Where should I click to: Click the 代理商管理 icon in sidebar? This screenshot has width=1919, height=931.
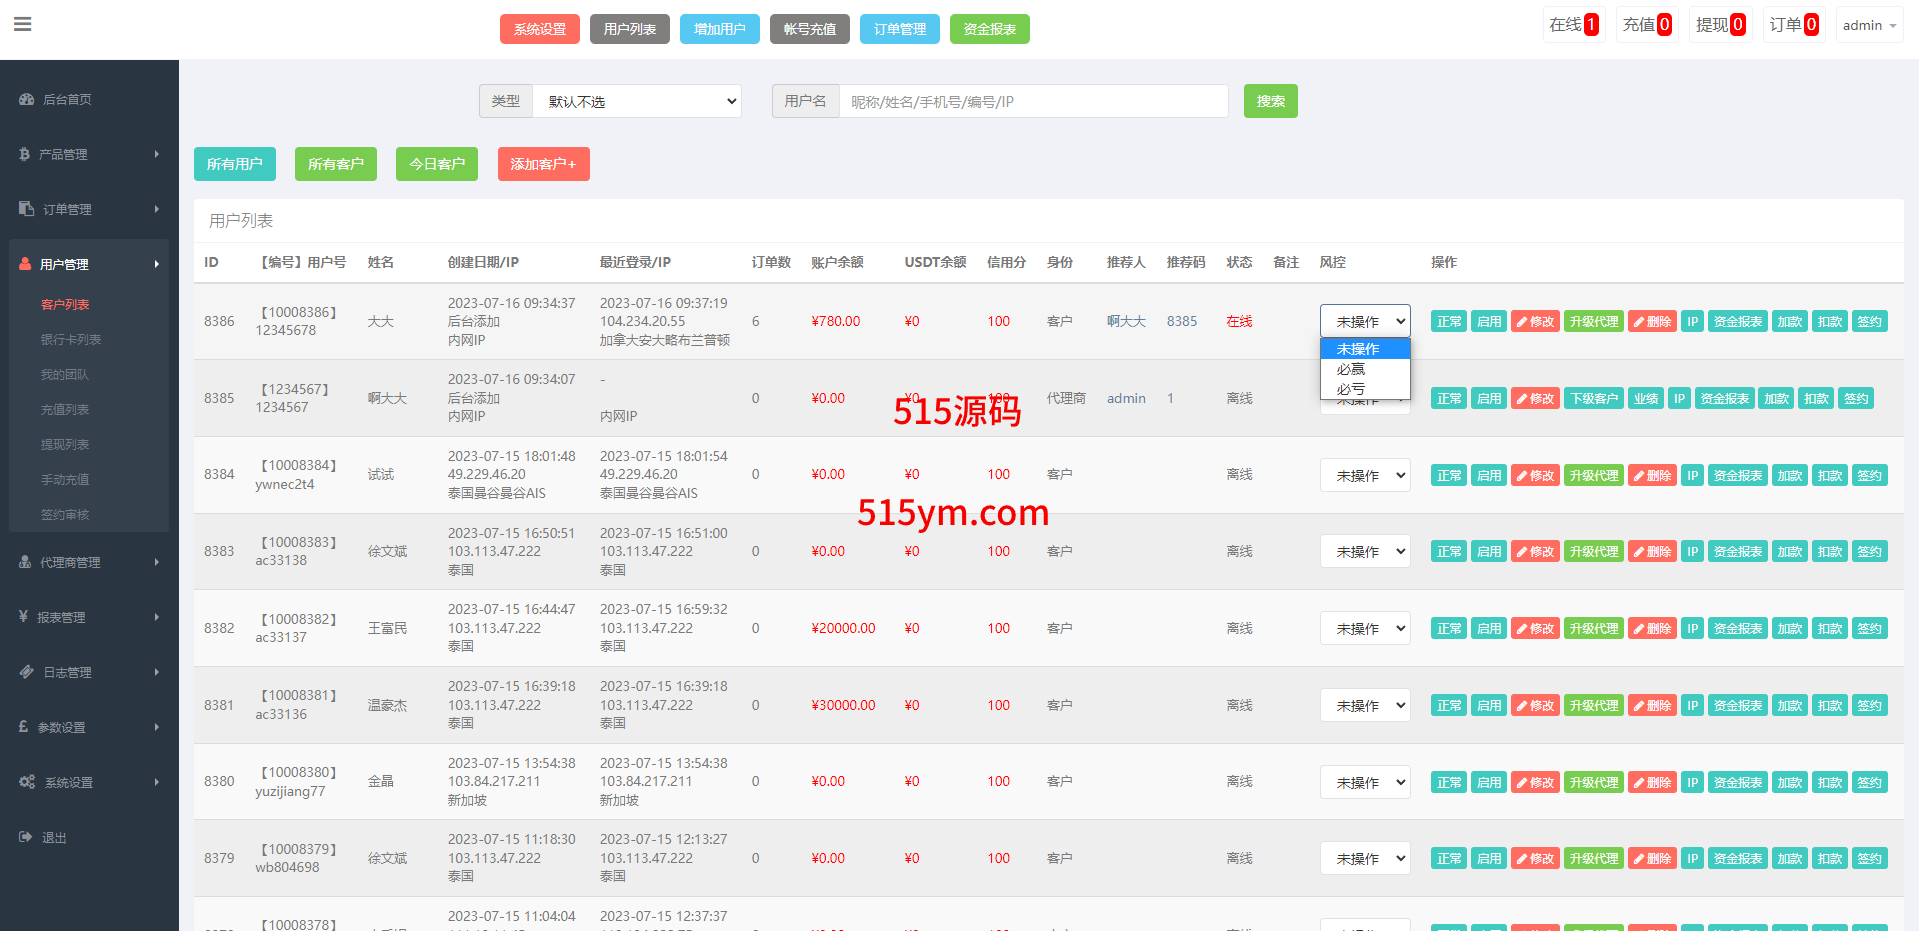click(25, 562)
